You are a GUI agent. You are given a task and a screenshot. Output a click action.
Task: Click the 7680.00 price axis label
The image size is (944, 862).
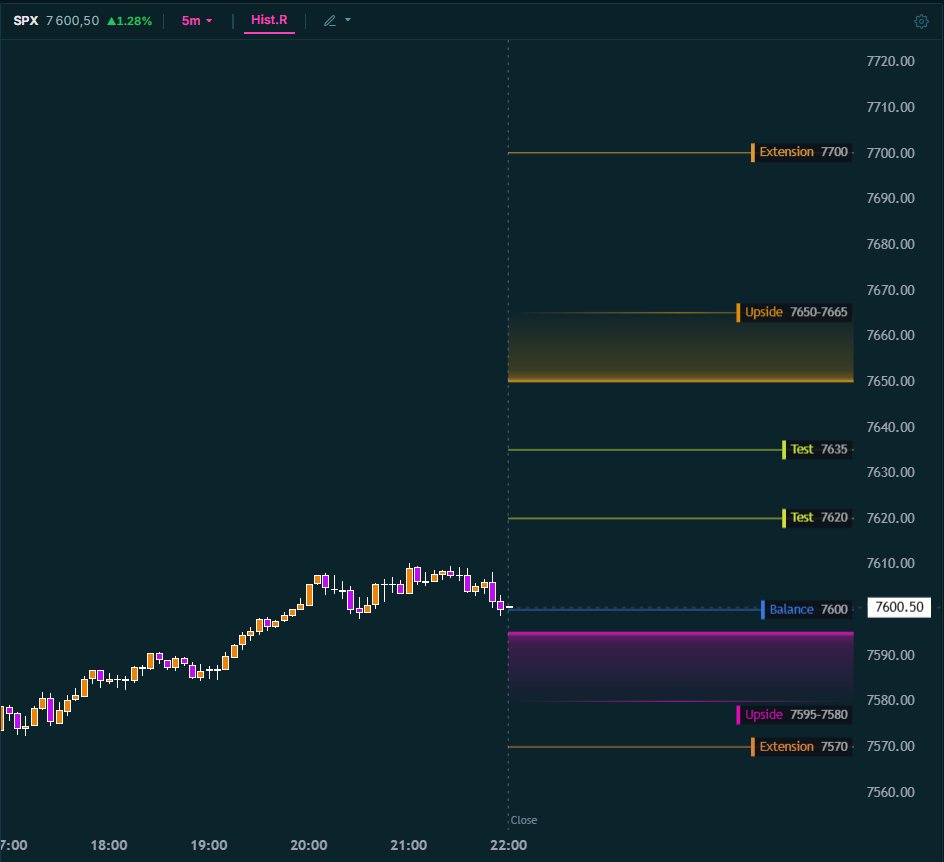tap(890, 244)
